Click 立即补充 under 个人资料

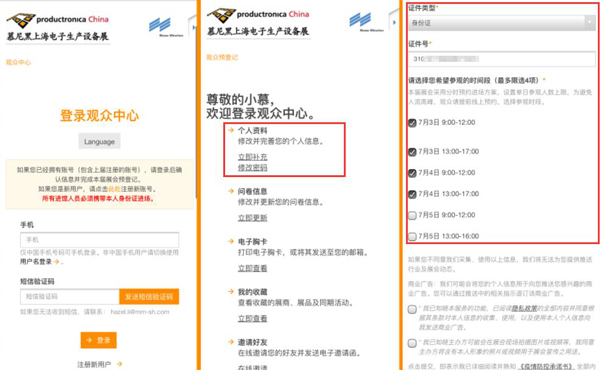click(x=253, y=157)
